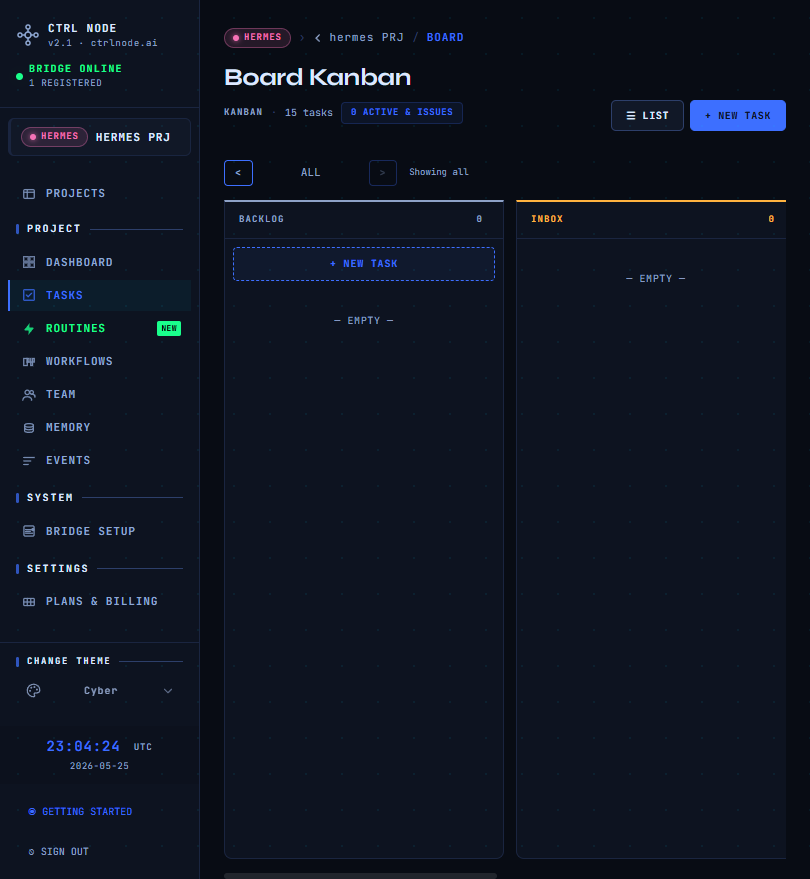The width and height of the screenshot is (810, 879).
Task: Click the Events lines icon
Action: (29, 461)
